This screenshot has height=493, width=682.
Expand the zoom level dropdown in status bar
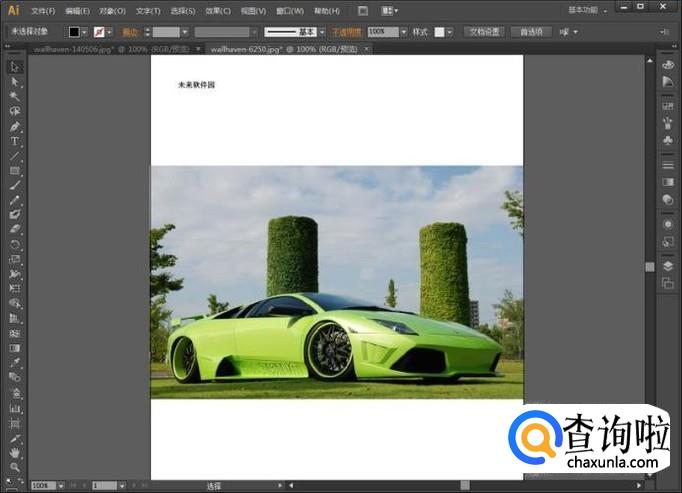pyautogui.click(x=61, y=486)
